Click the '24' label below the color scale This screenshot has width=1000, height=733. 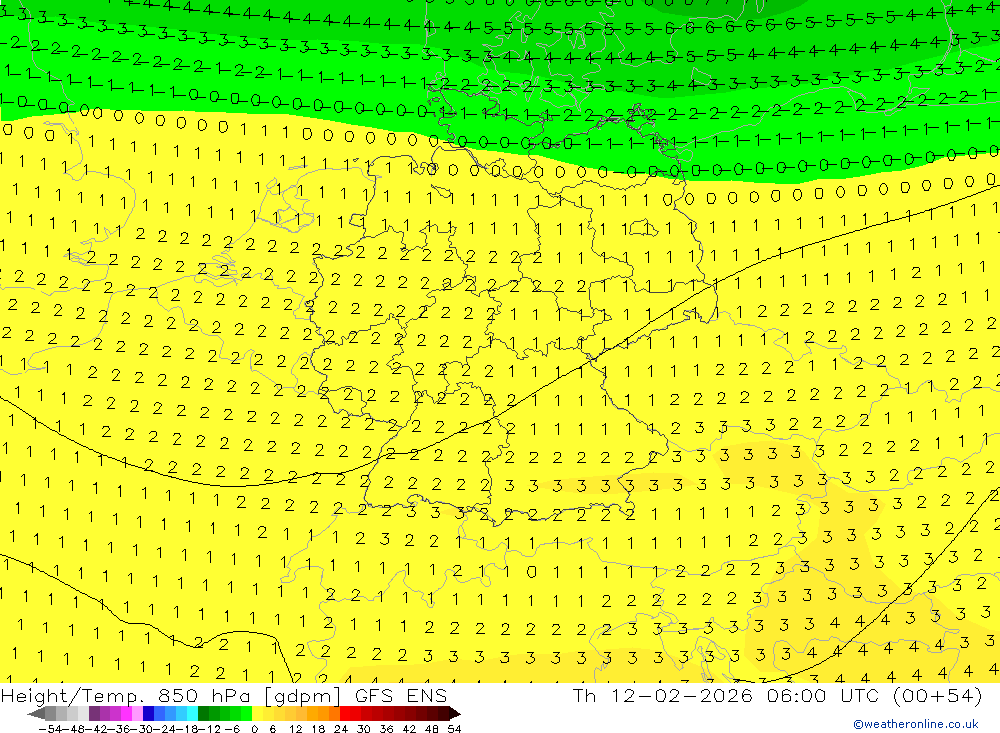click(x=341, y=729)
